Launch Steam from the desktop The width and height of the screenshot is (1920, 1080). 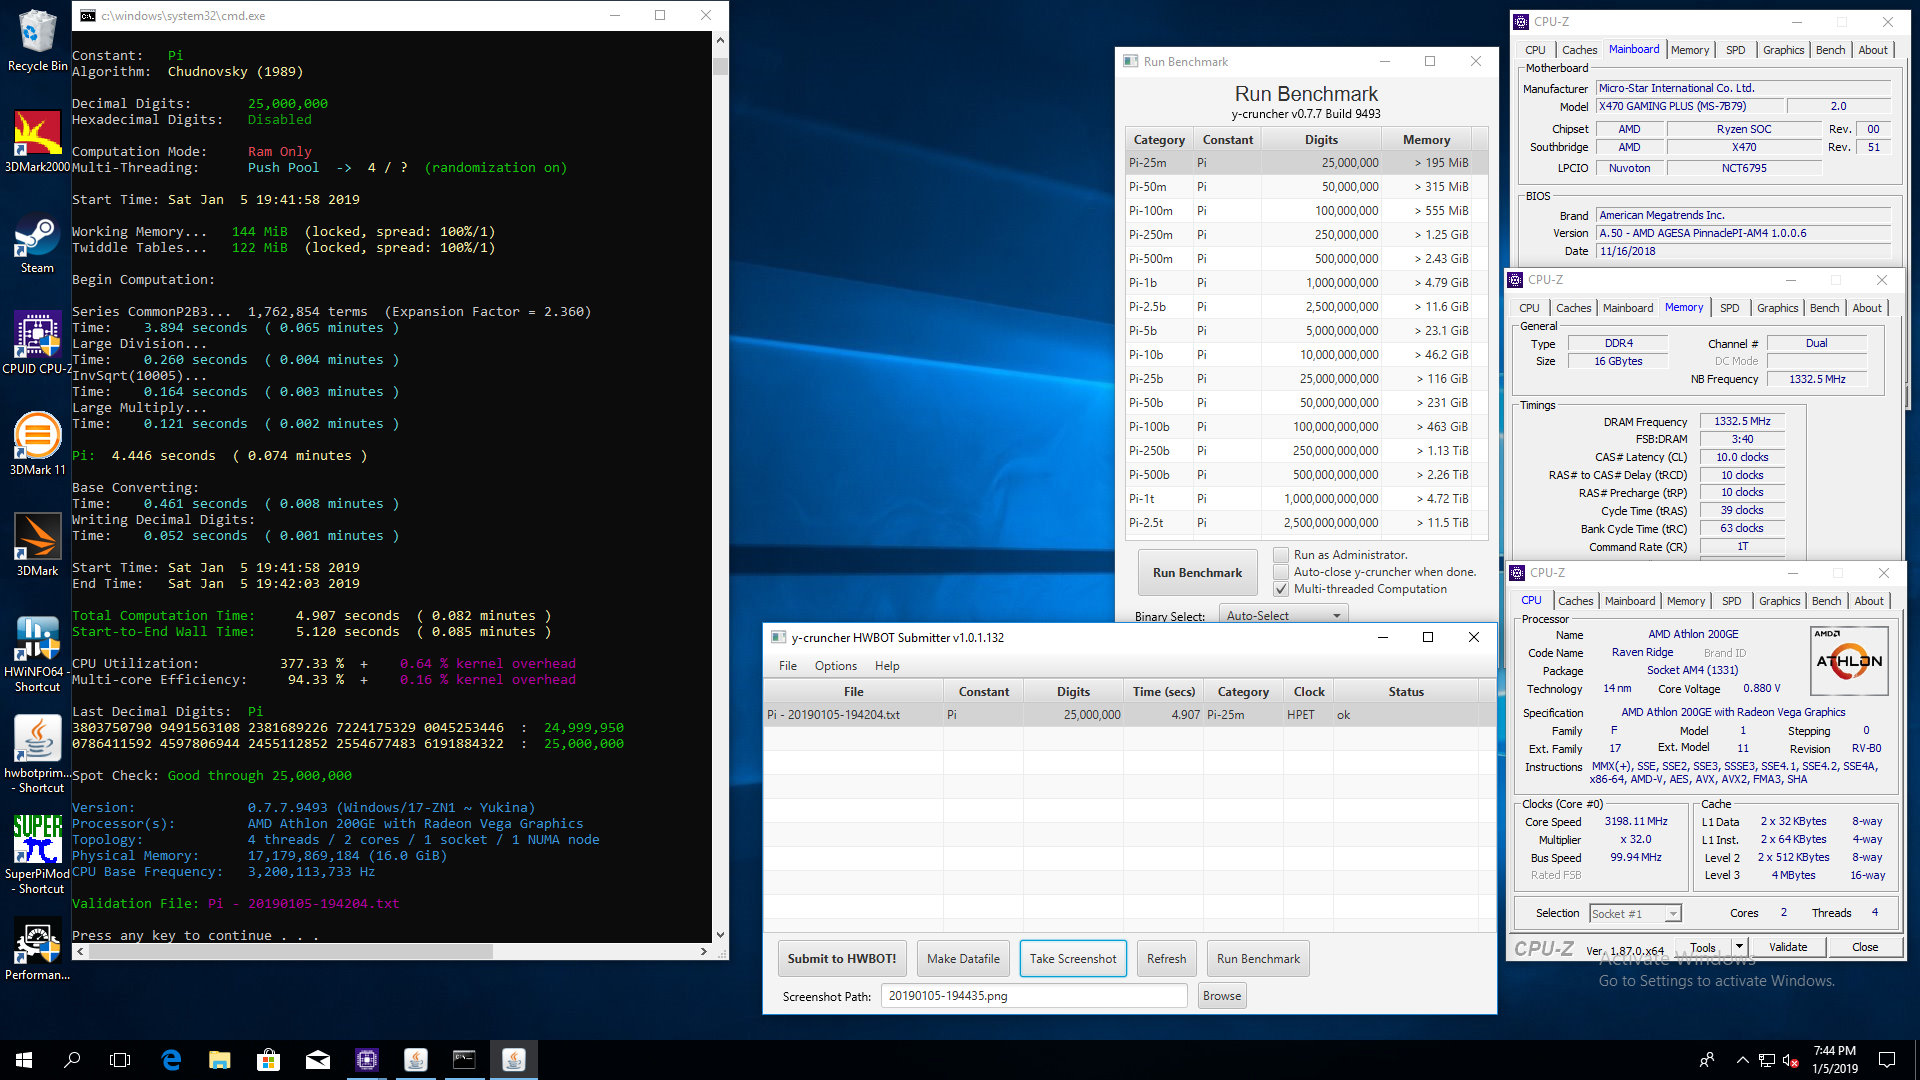[37, 243]
